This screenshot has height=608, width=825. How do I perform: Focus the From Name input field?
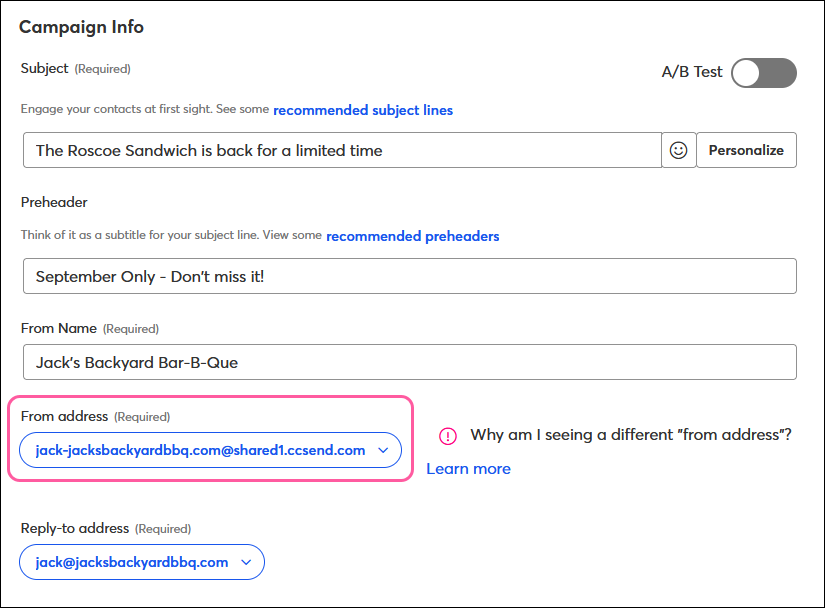(410, 362)
